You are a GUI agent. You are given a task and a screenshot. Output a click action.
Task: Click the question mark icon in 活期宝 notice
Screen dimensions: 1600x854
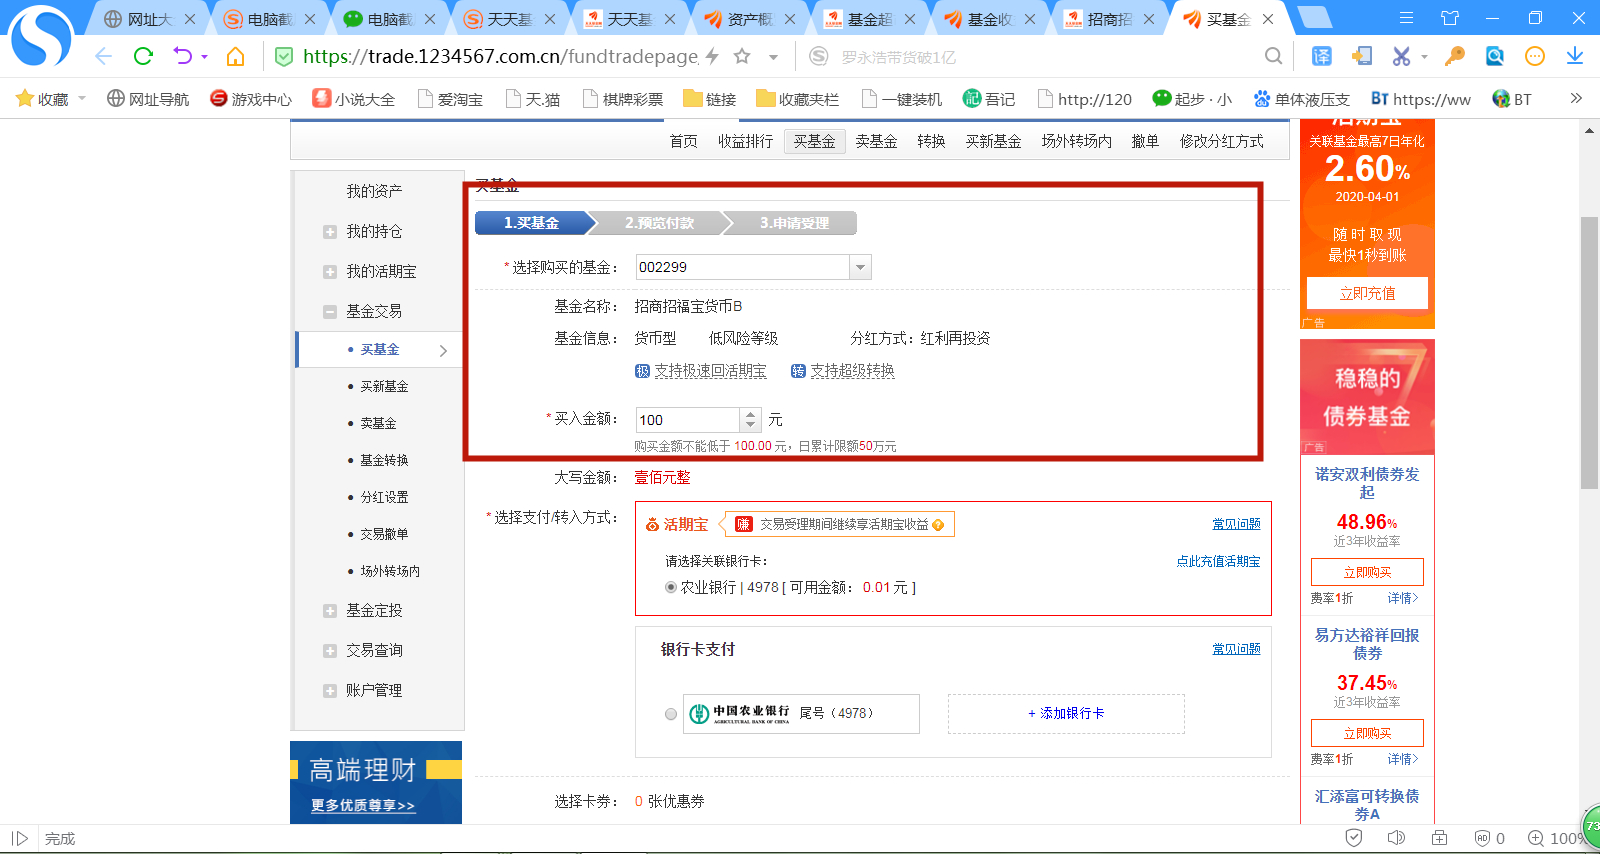(x=938, y=525)
